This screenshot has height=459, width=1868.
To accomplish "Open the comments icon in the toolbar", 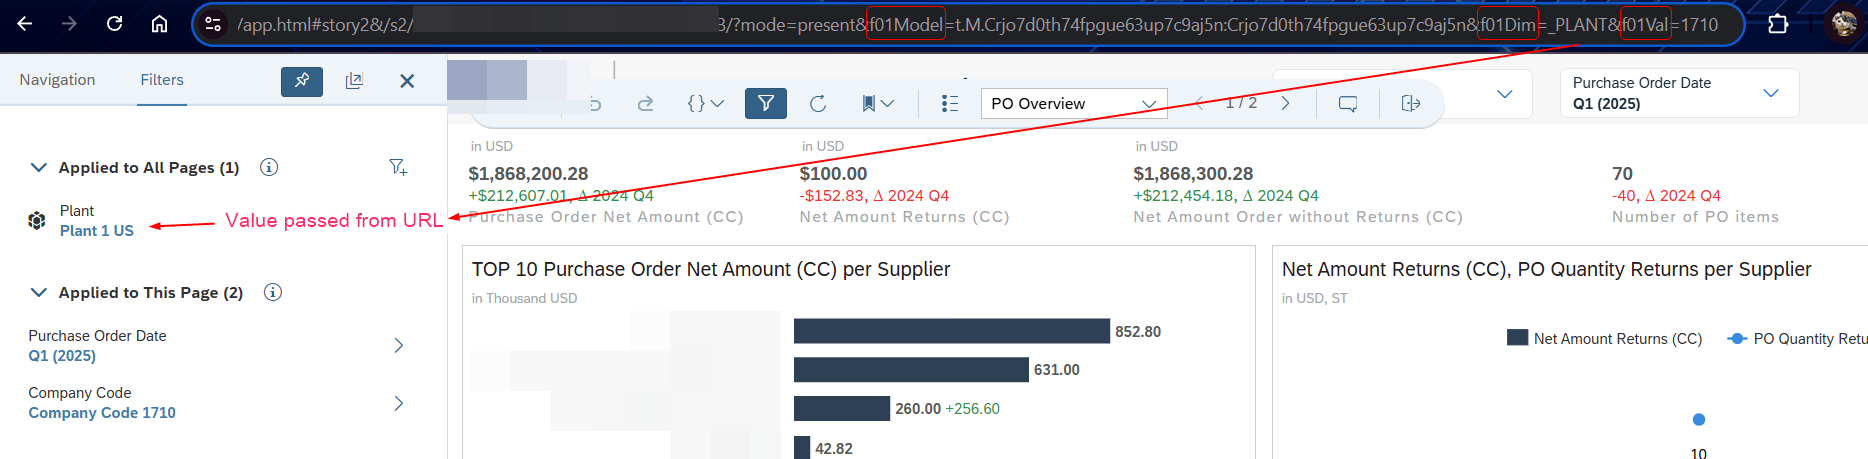I will click(x=1348, y=103).
